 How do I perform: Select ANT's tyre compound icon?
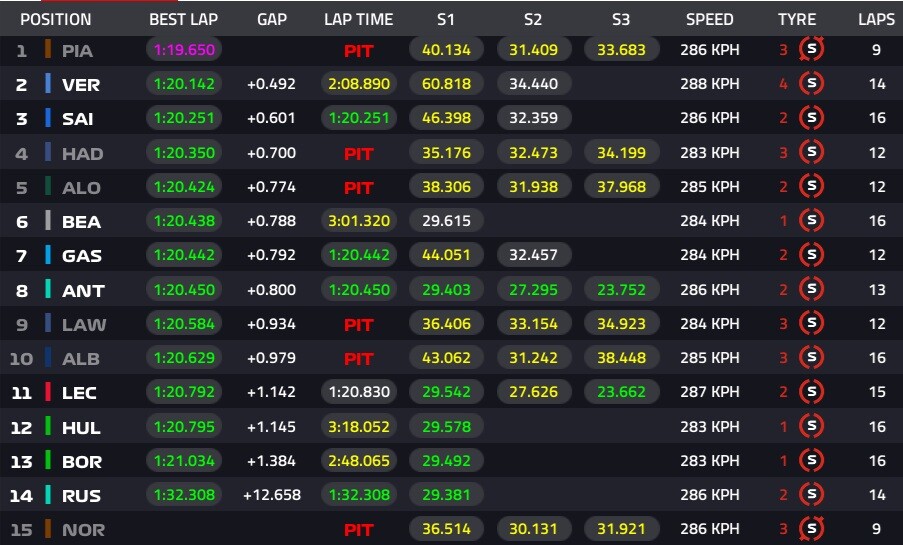[x=811, y=290]
